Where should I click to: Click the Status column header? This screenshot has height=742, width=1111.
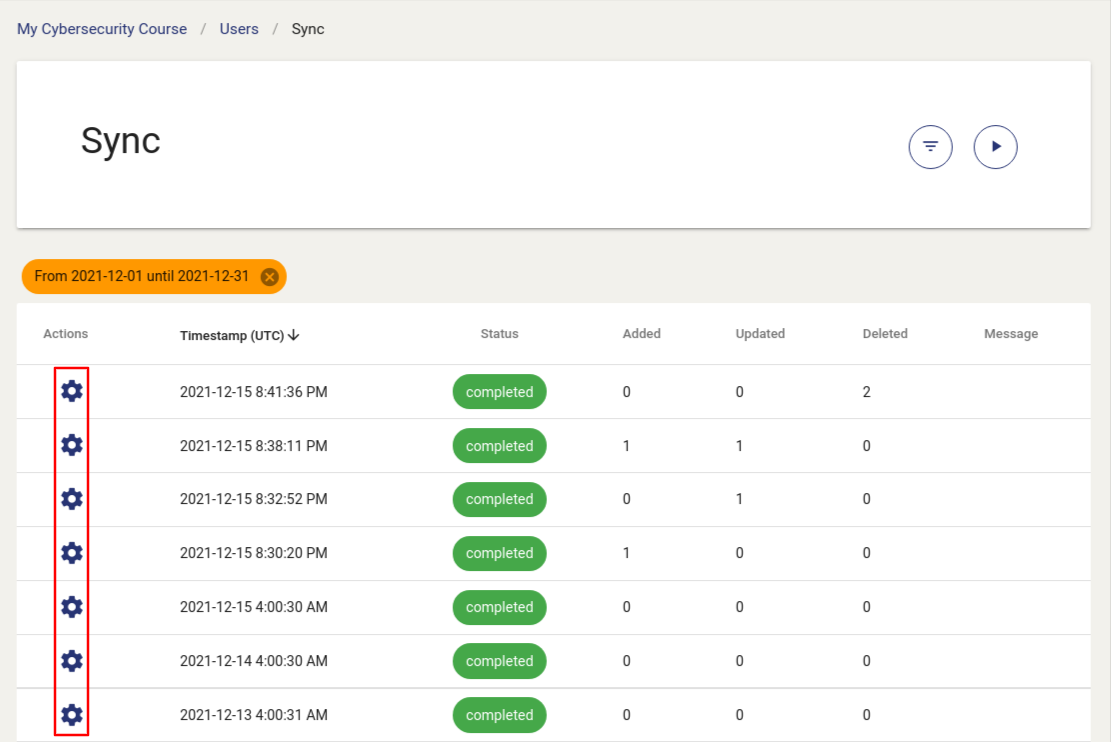(499, 334)
